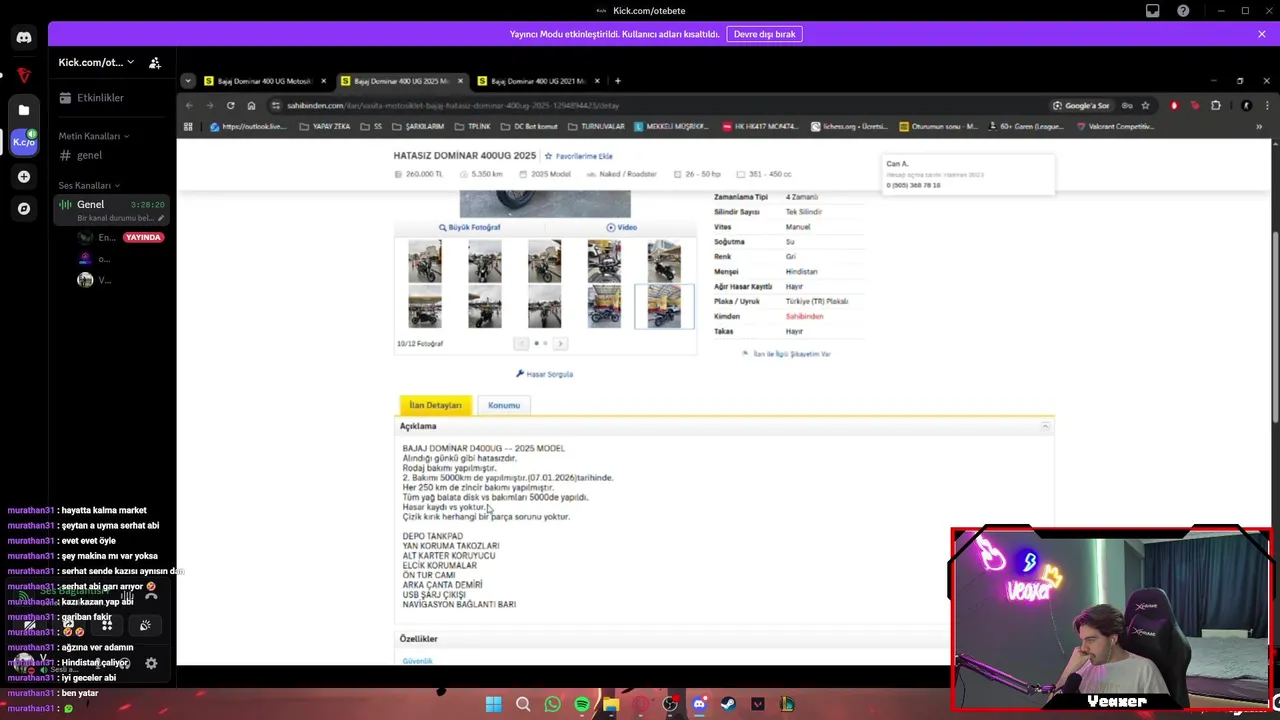1280x720 pixels.
Task: Open the activities soundboard icon in voice panel
Action: [145, 625]
